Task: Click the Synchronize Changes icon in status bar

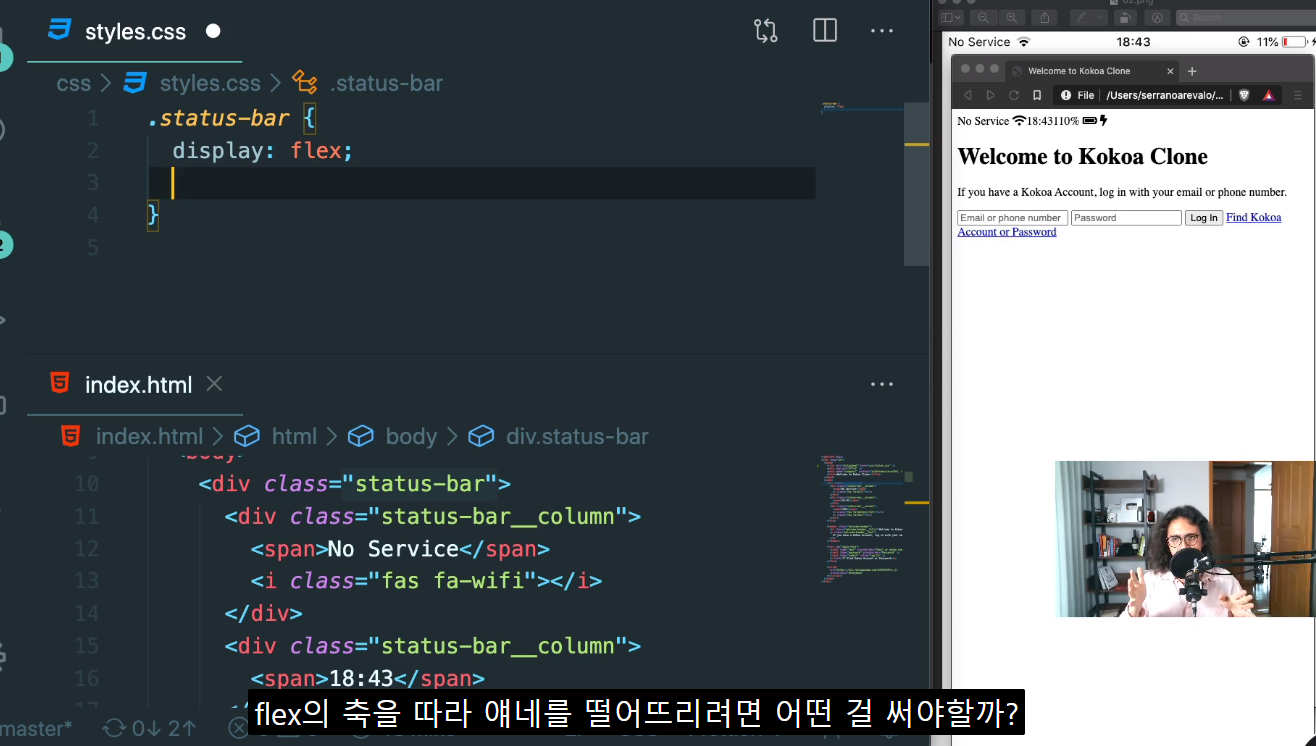Action: pos(114,729)
